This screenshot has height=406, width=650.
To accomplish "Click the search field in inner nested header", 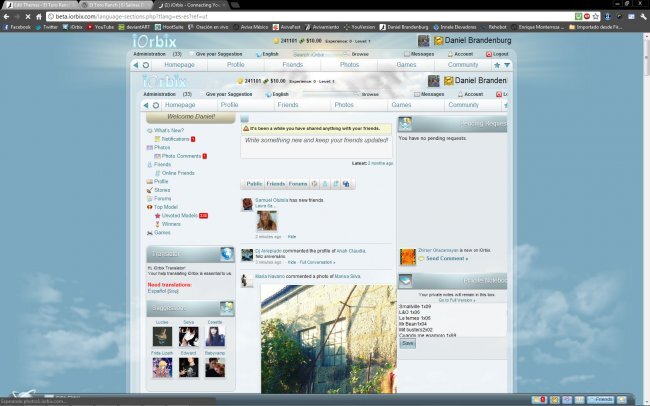I will pos(330,94).
